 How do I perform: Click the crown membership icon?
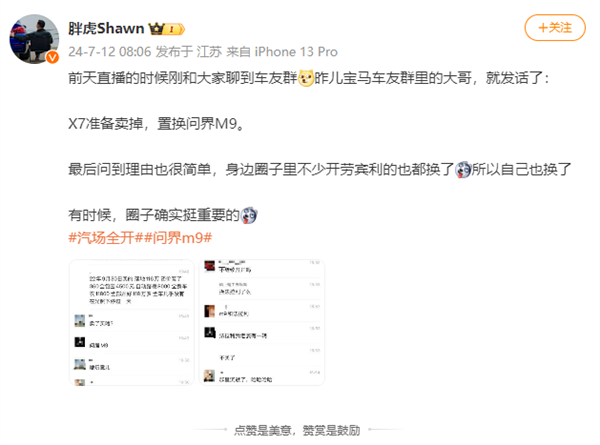(x=156, y=29)
